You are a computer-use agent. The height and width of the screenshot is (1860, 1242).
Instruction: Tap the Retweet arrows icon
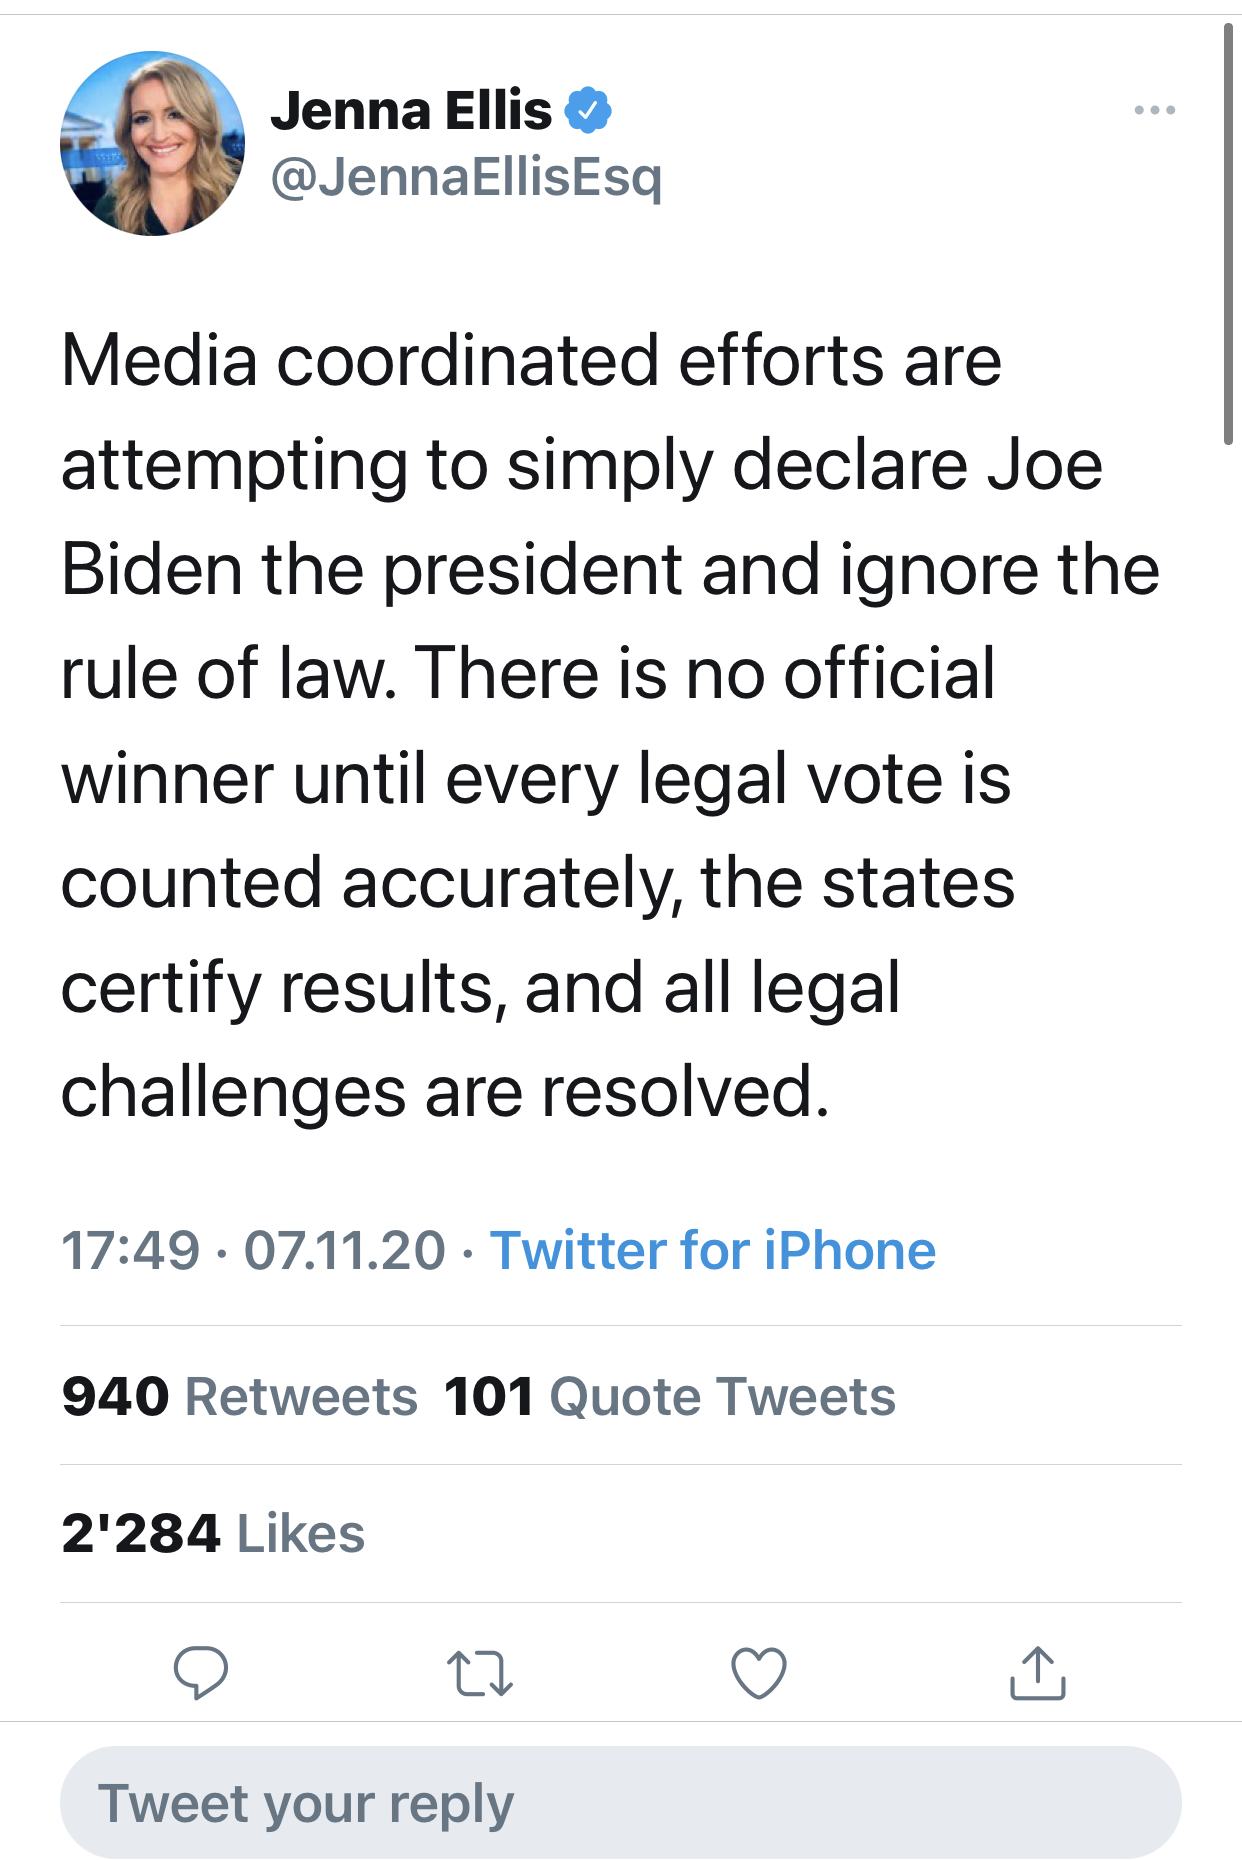[479, 1674]
